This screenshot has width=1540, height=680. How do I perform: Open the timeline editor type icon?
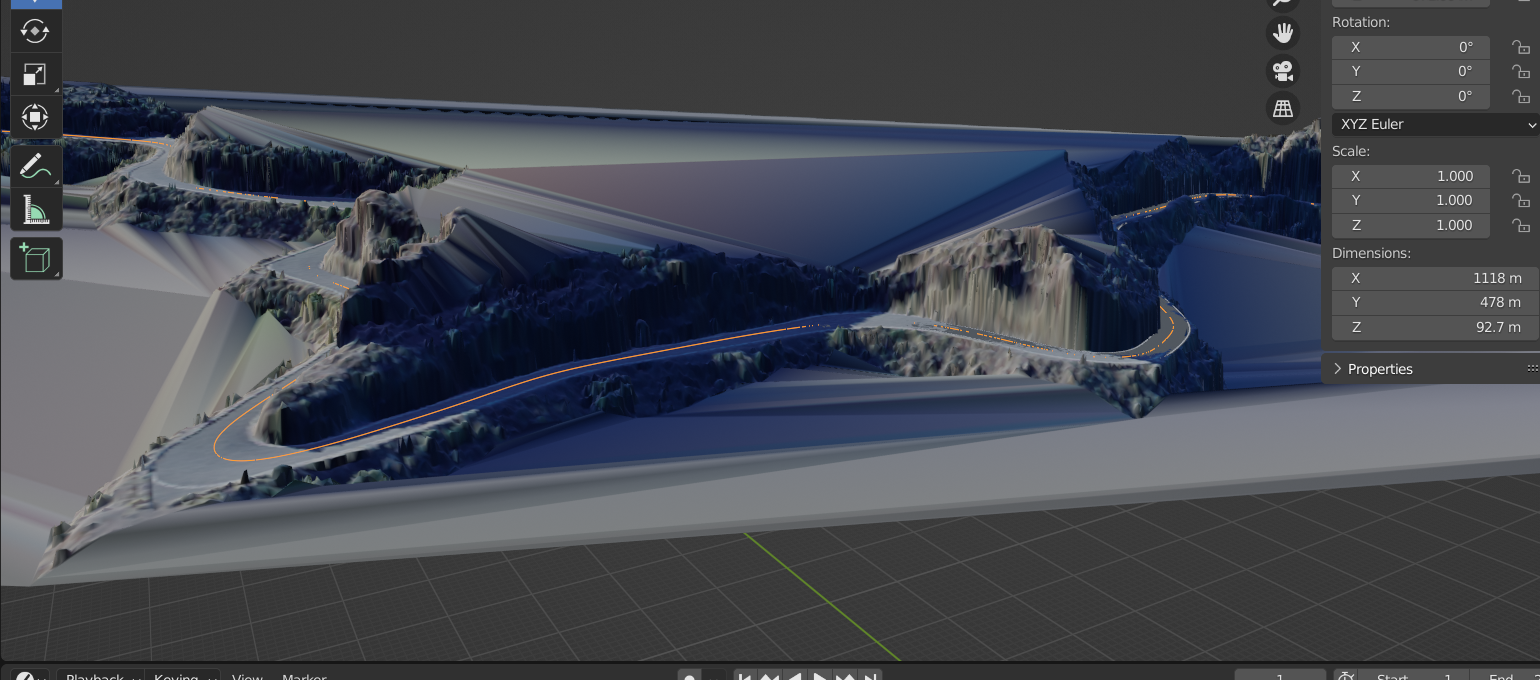tap(30, 676)
